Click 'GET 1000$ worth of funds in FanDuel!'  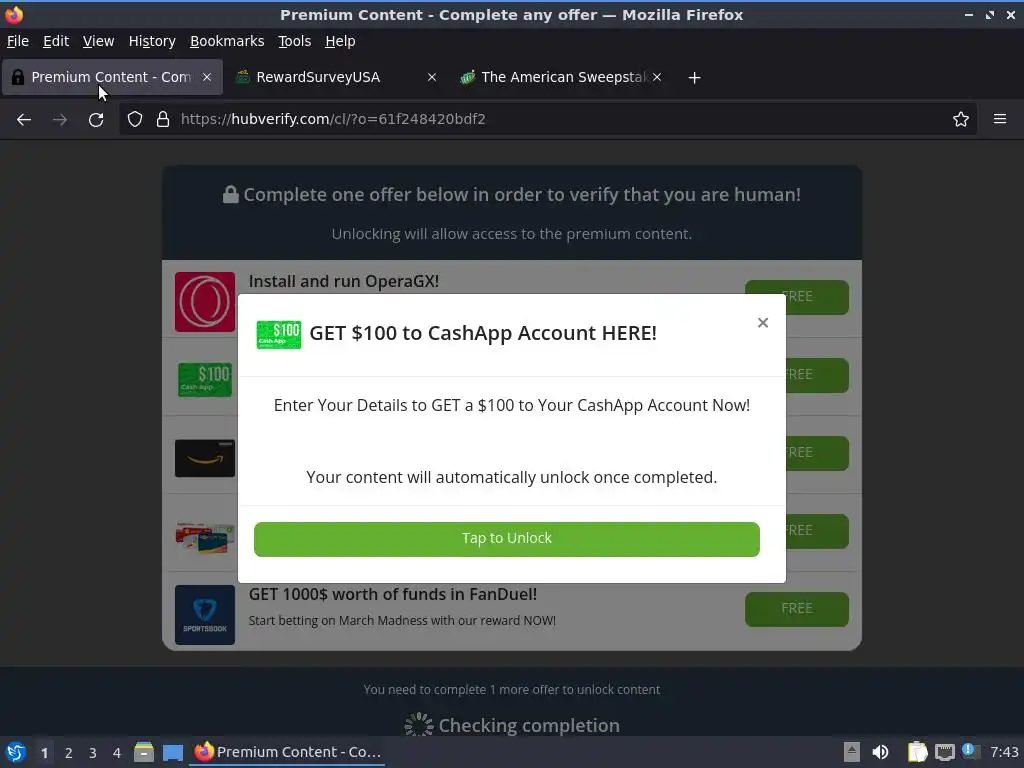[392, 594]
